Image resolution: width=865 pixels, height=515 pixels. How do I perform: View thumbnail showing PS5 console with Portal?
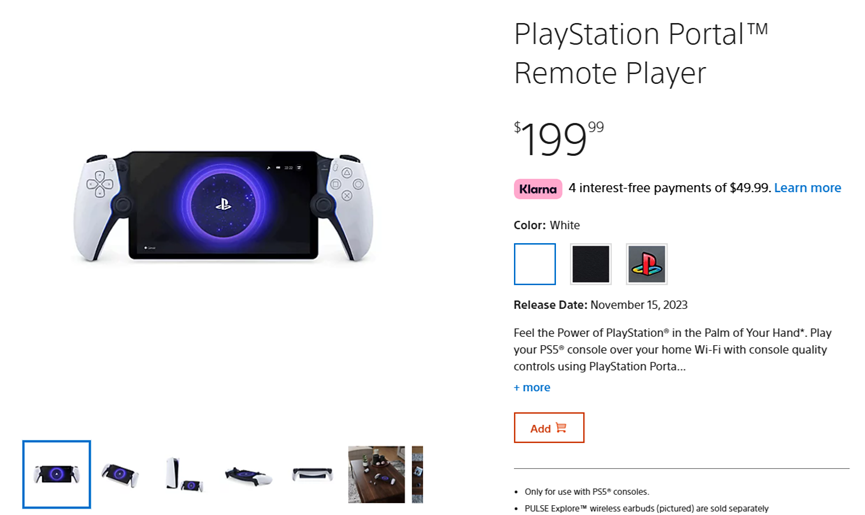click(x=184, y=474)
